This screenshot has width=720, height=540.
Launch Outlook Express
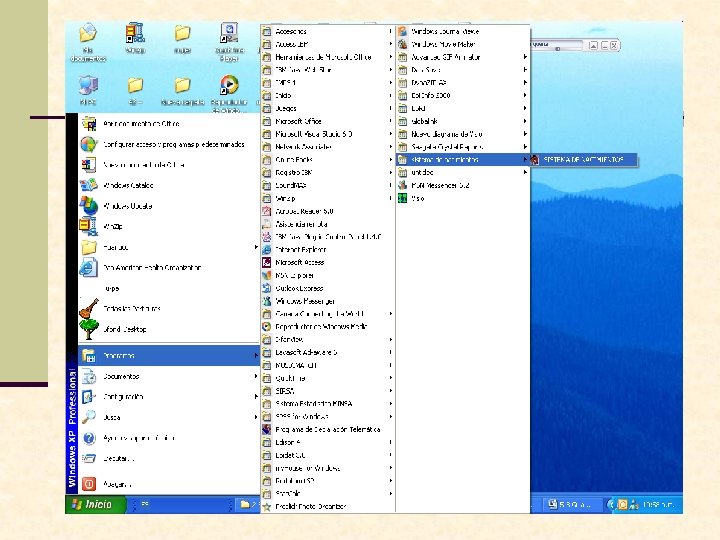tap(327, 288)
